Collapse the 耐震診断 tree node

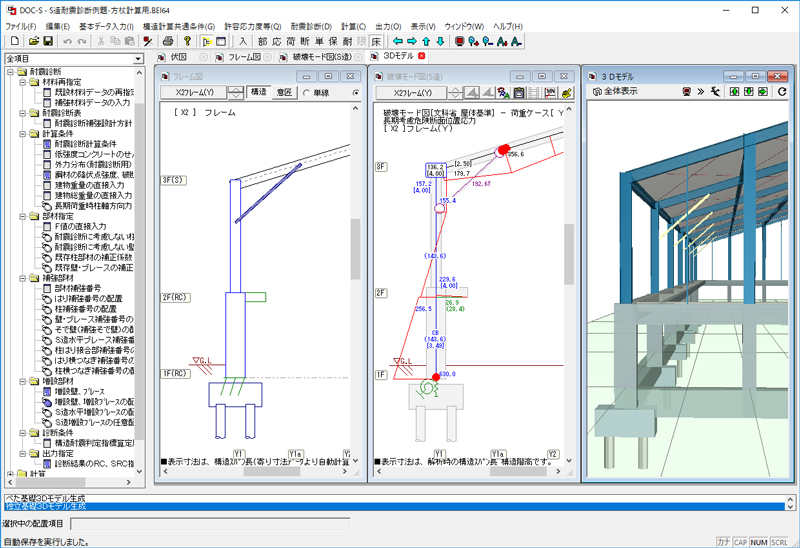tap(9, 73)
